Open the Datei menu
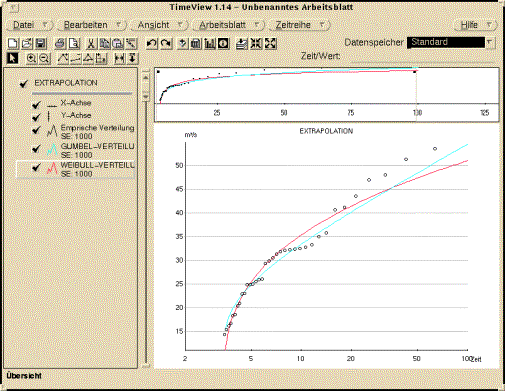 [30, 25]
